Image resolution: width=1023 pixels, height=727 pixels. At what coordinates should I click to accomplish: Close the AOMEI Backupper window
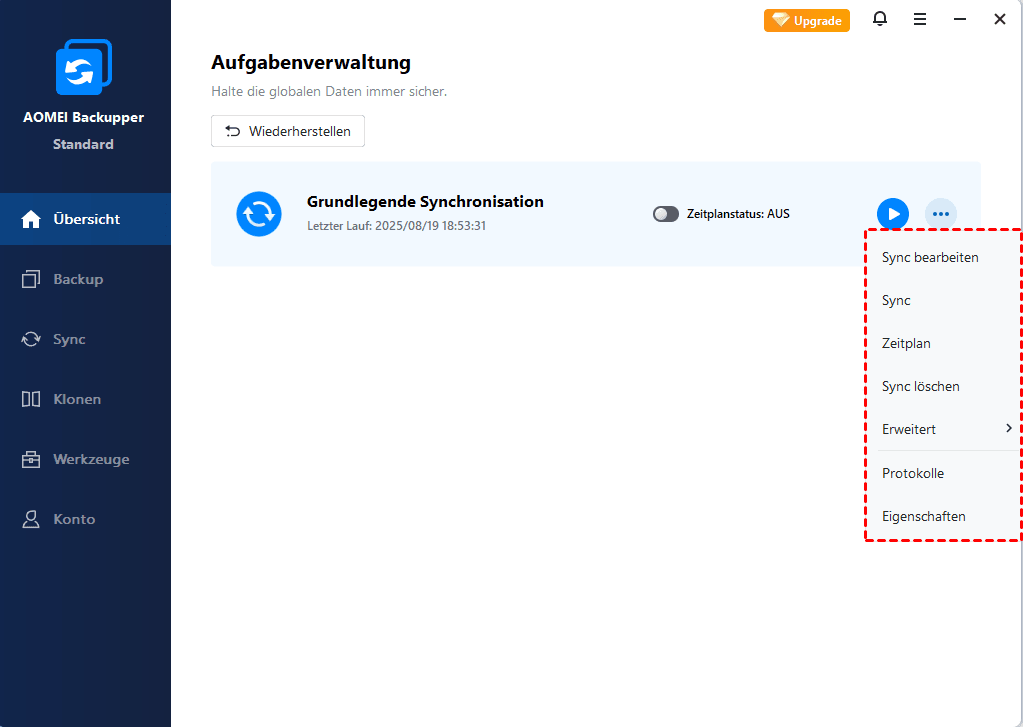pos(1000,20)
